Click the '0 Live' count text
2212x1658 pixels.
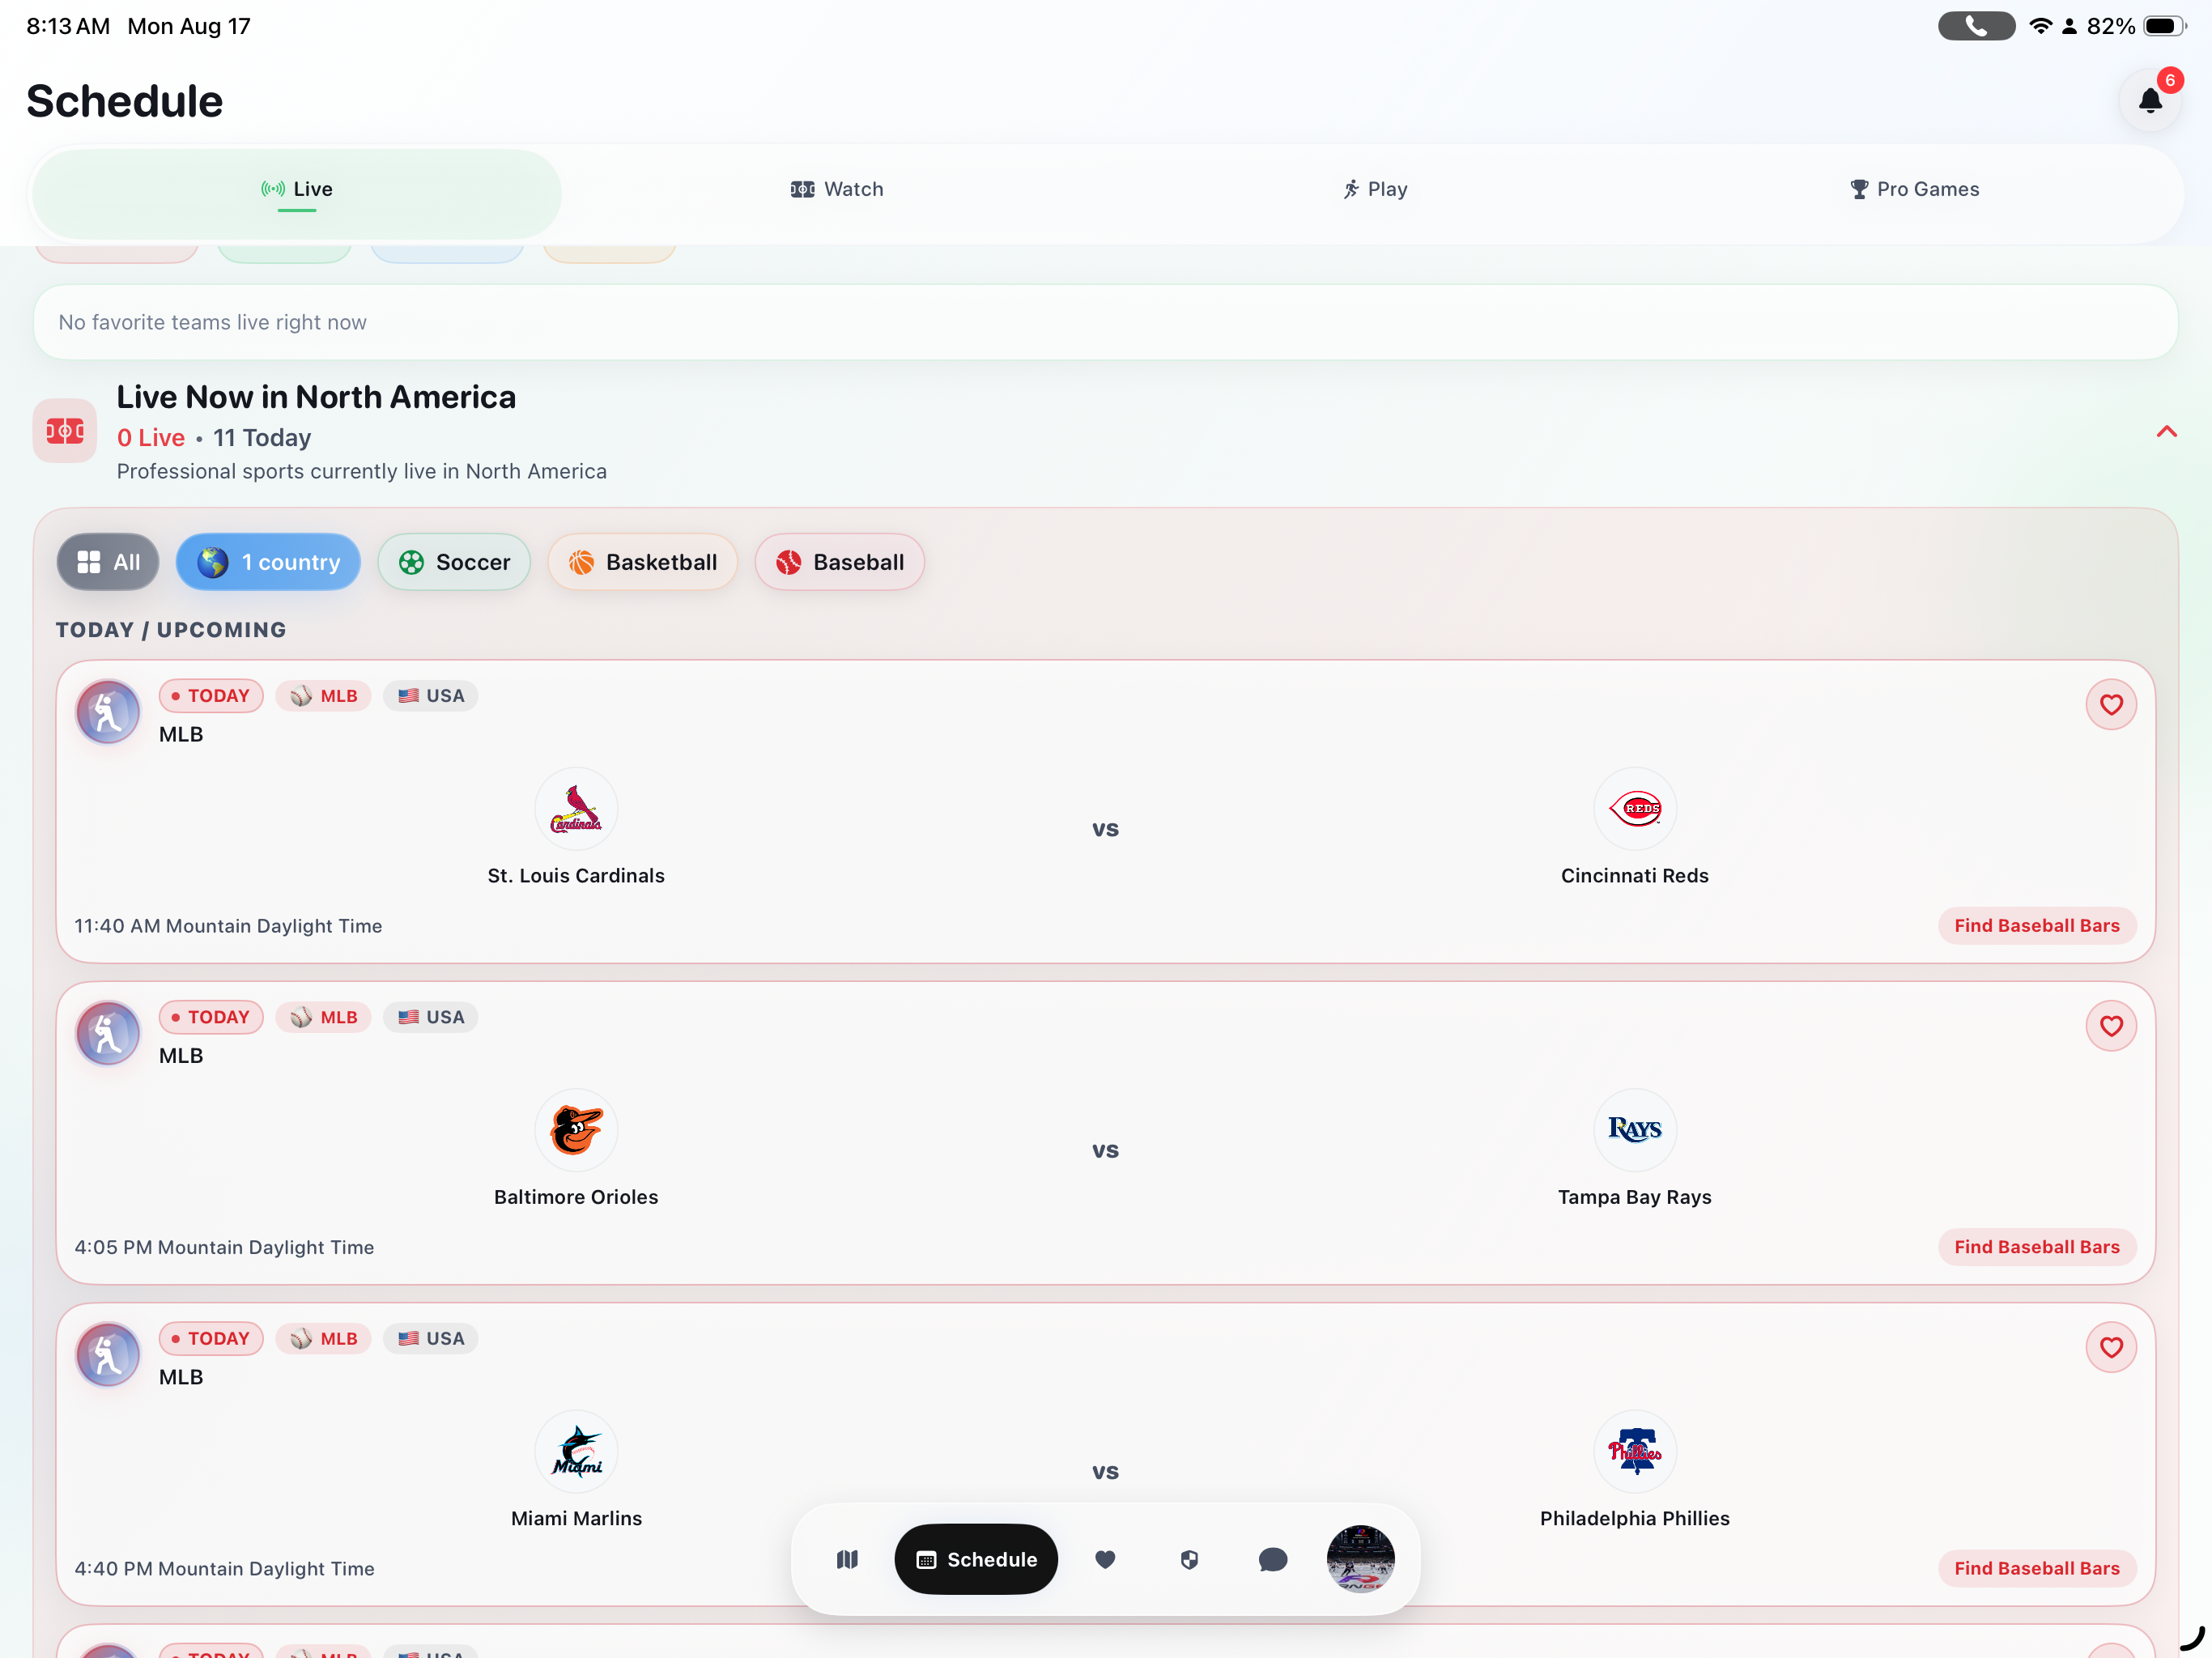click(x=151, y=438)
